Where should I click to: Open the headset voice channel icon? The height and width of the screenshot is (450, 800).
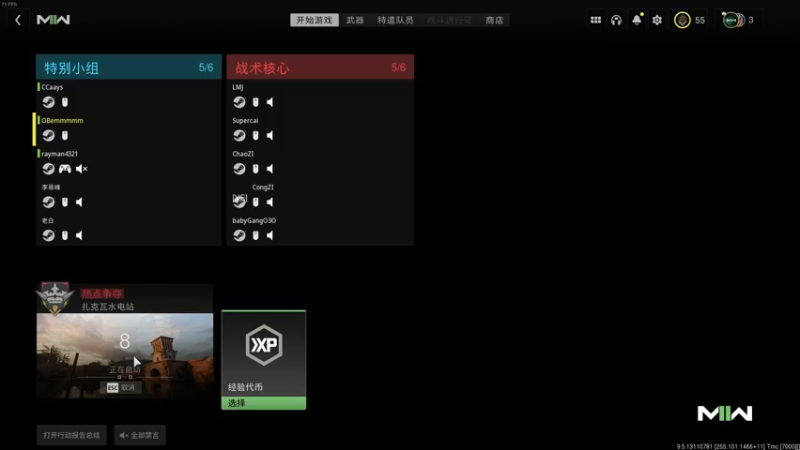click(616, 20)
